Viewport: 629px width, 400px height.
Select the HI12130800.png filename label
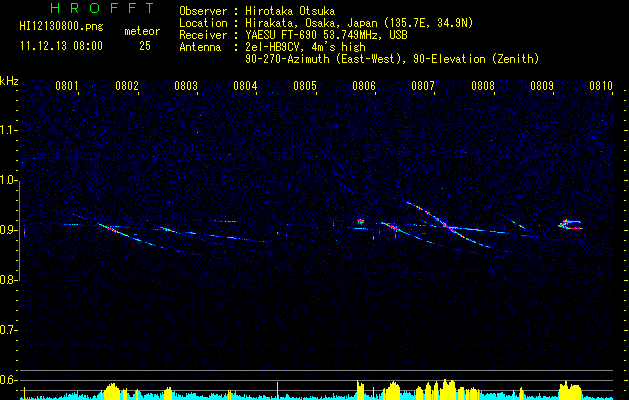pos(61,27)
